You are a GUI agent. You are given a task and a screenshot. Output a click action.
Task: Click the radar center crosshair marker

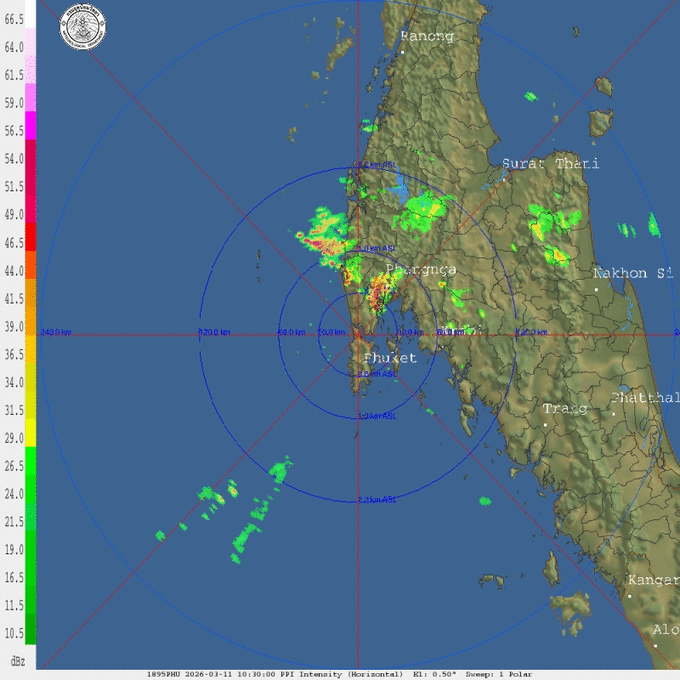click(x=359, y=333)
